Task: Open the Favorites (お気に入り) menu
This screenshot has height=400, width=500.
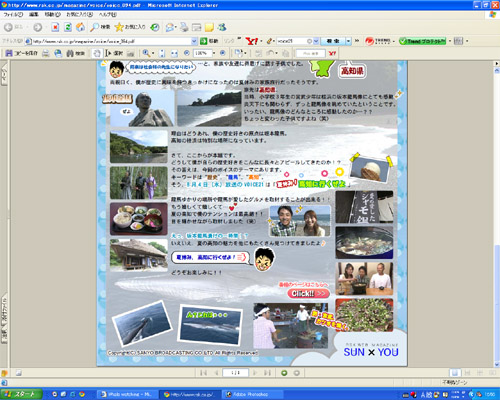Action: [79, 15]
